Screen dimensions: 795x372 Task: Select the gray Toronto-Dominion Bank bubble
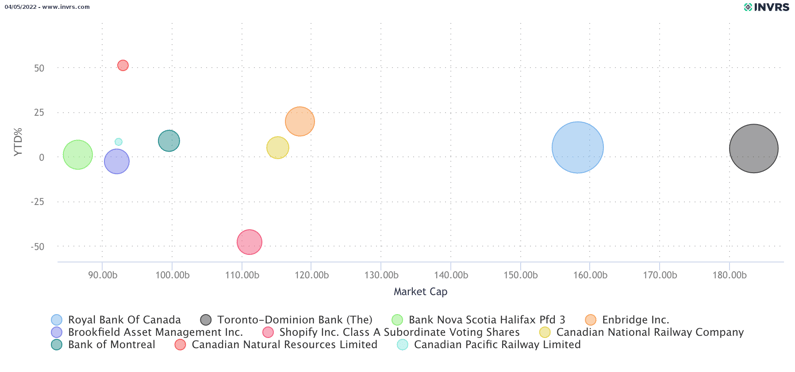753,148
